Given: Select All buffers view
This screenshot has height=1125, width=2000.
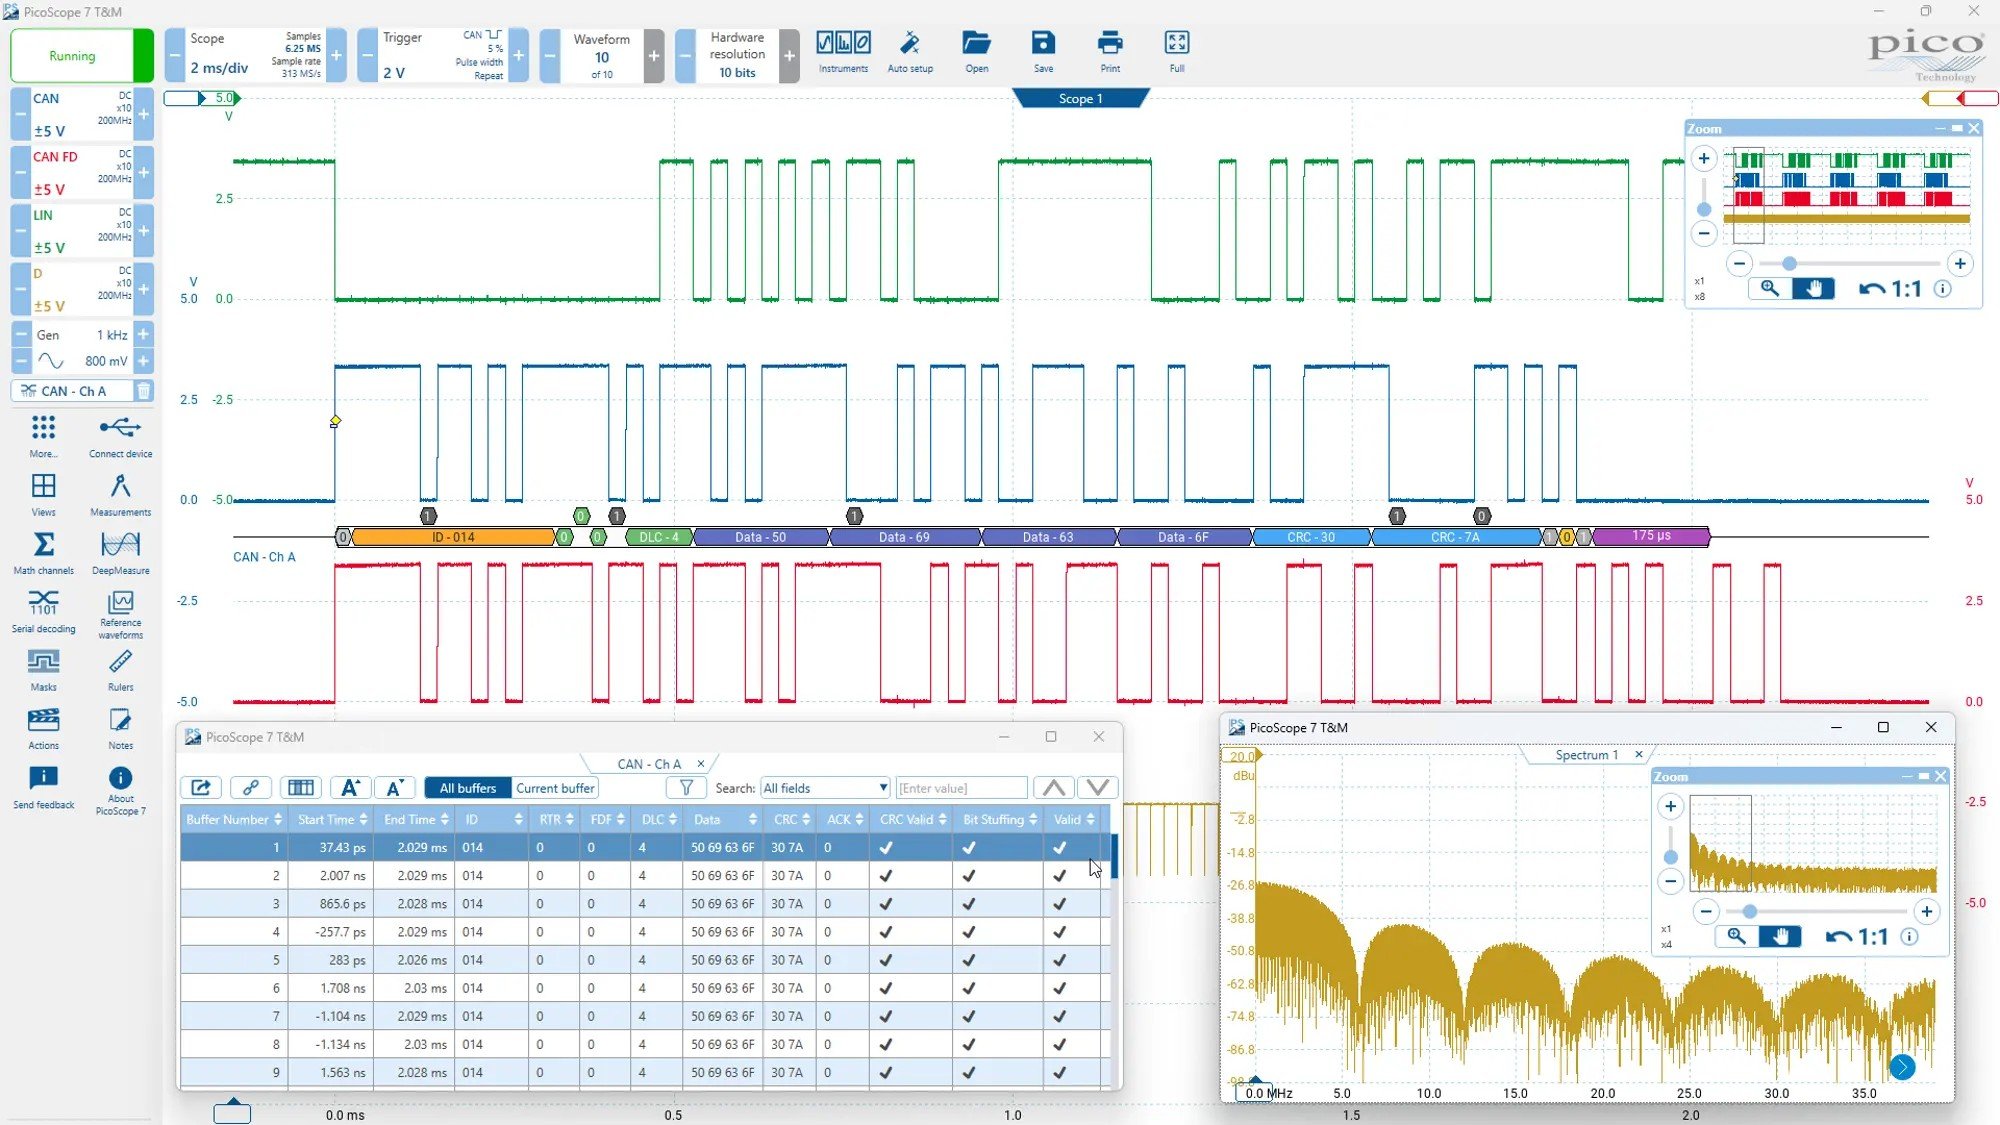Looking at the screenshot, I should (467, 788).
